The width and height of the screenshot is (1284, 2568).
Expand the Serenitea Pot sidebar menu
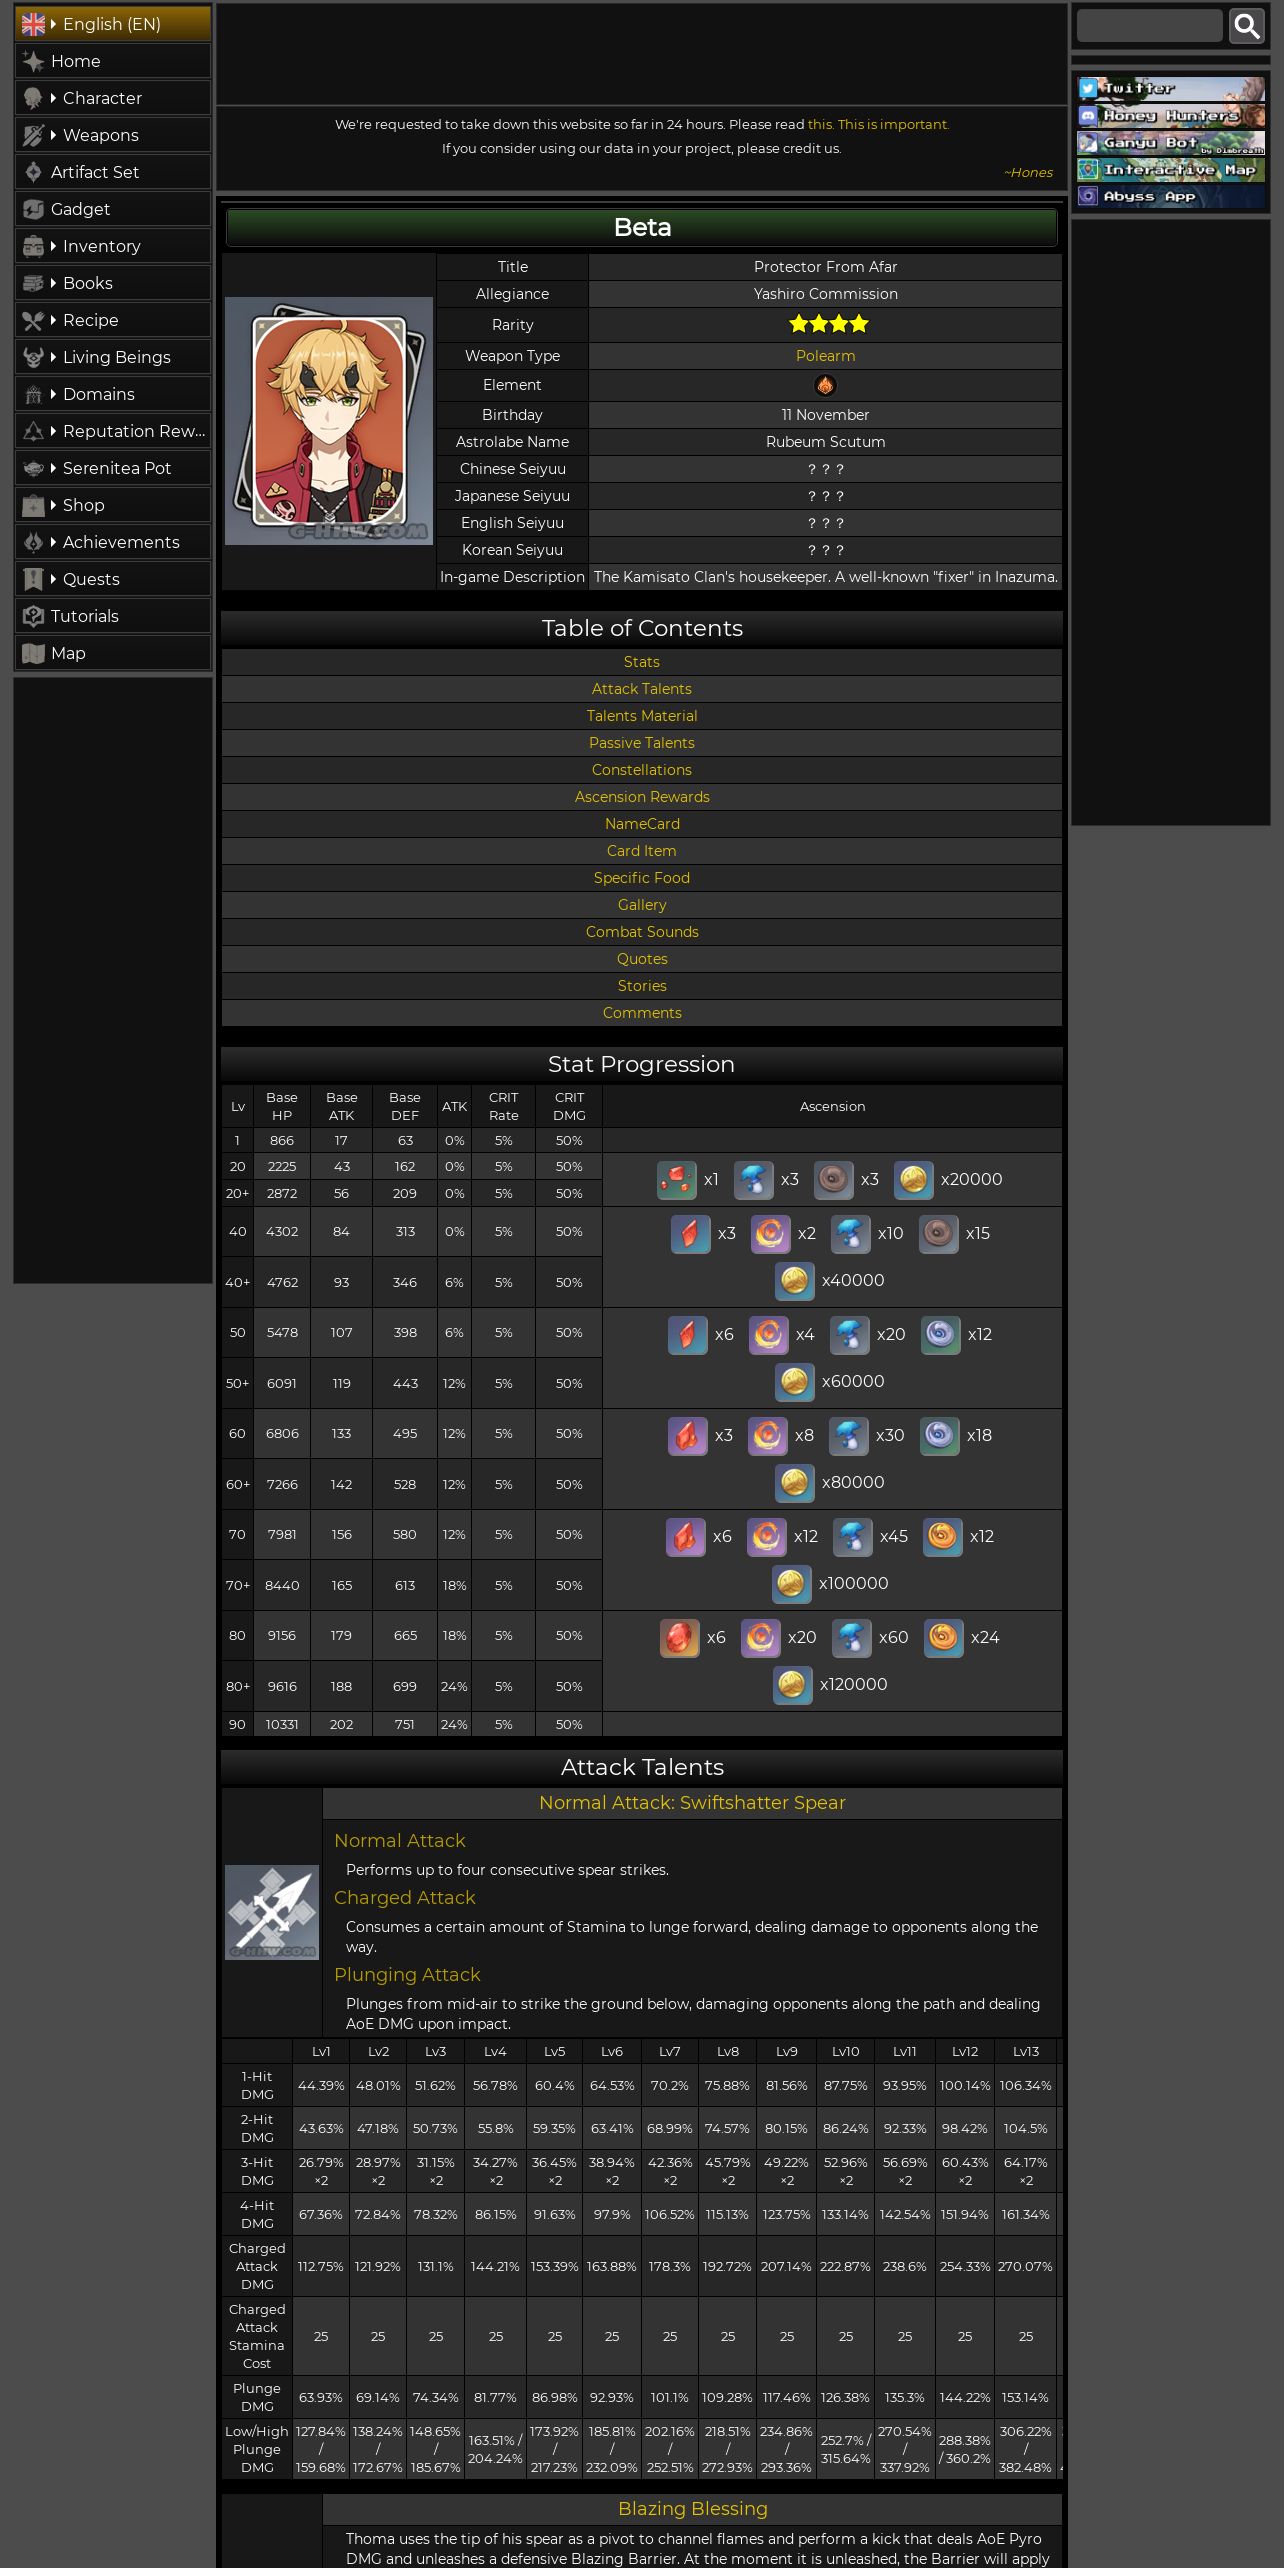coord(113,468)
